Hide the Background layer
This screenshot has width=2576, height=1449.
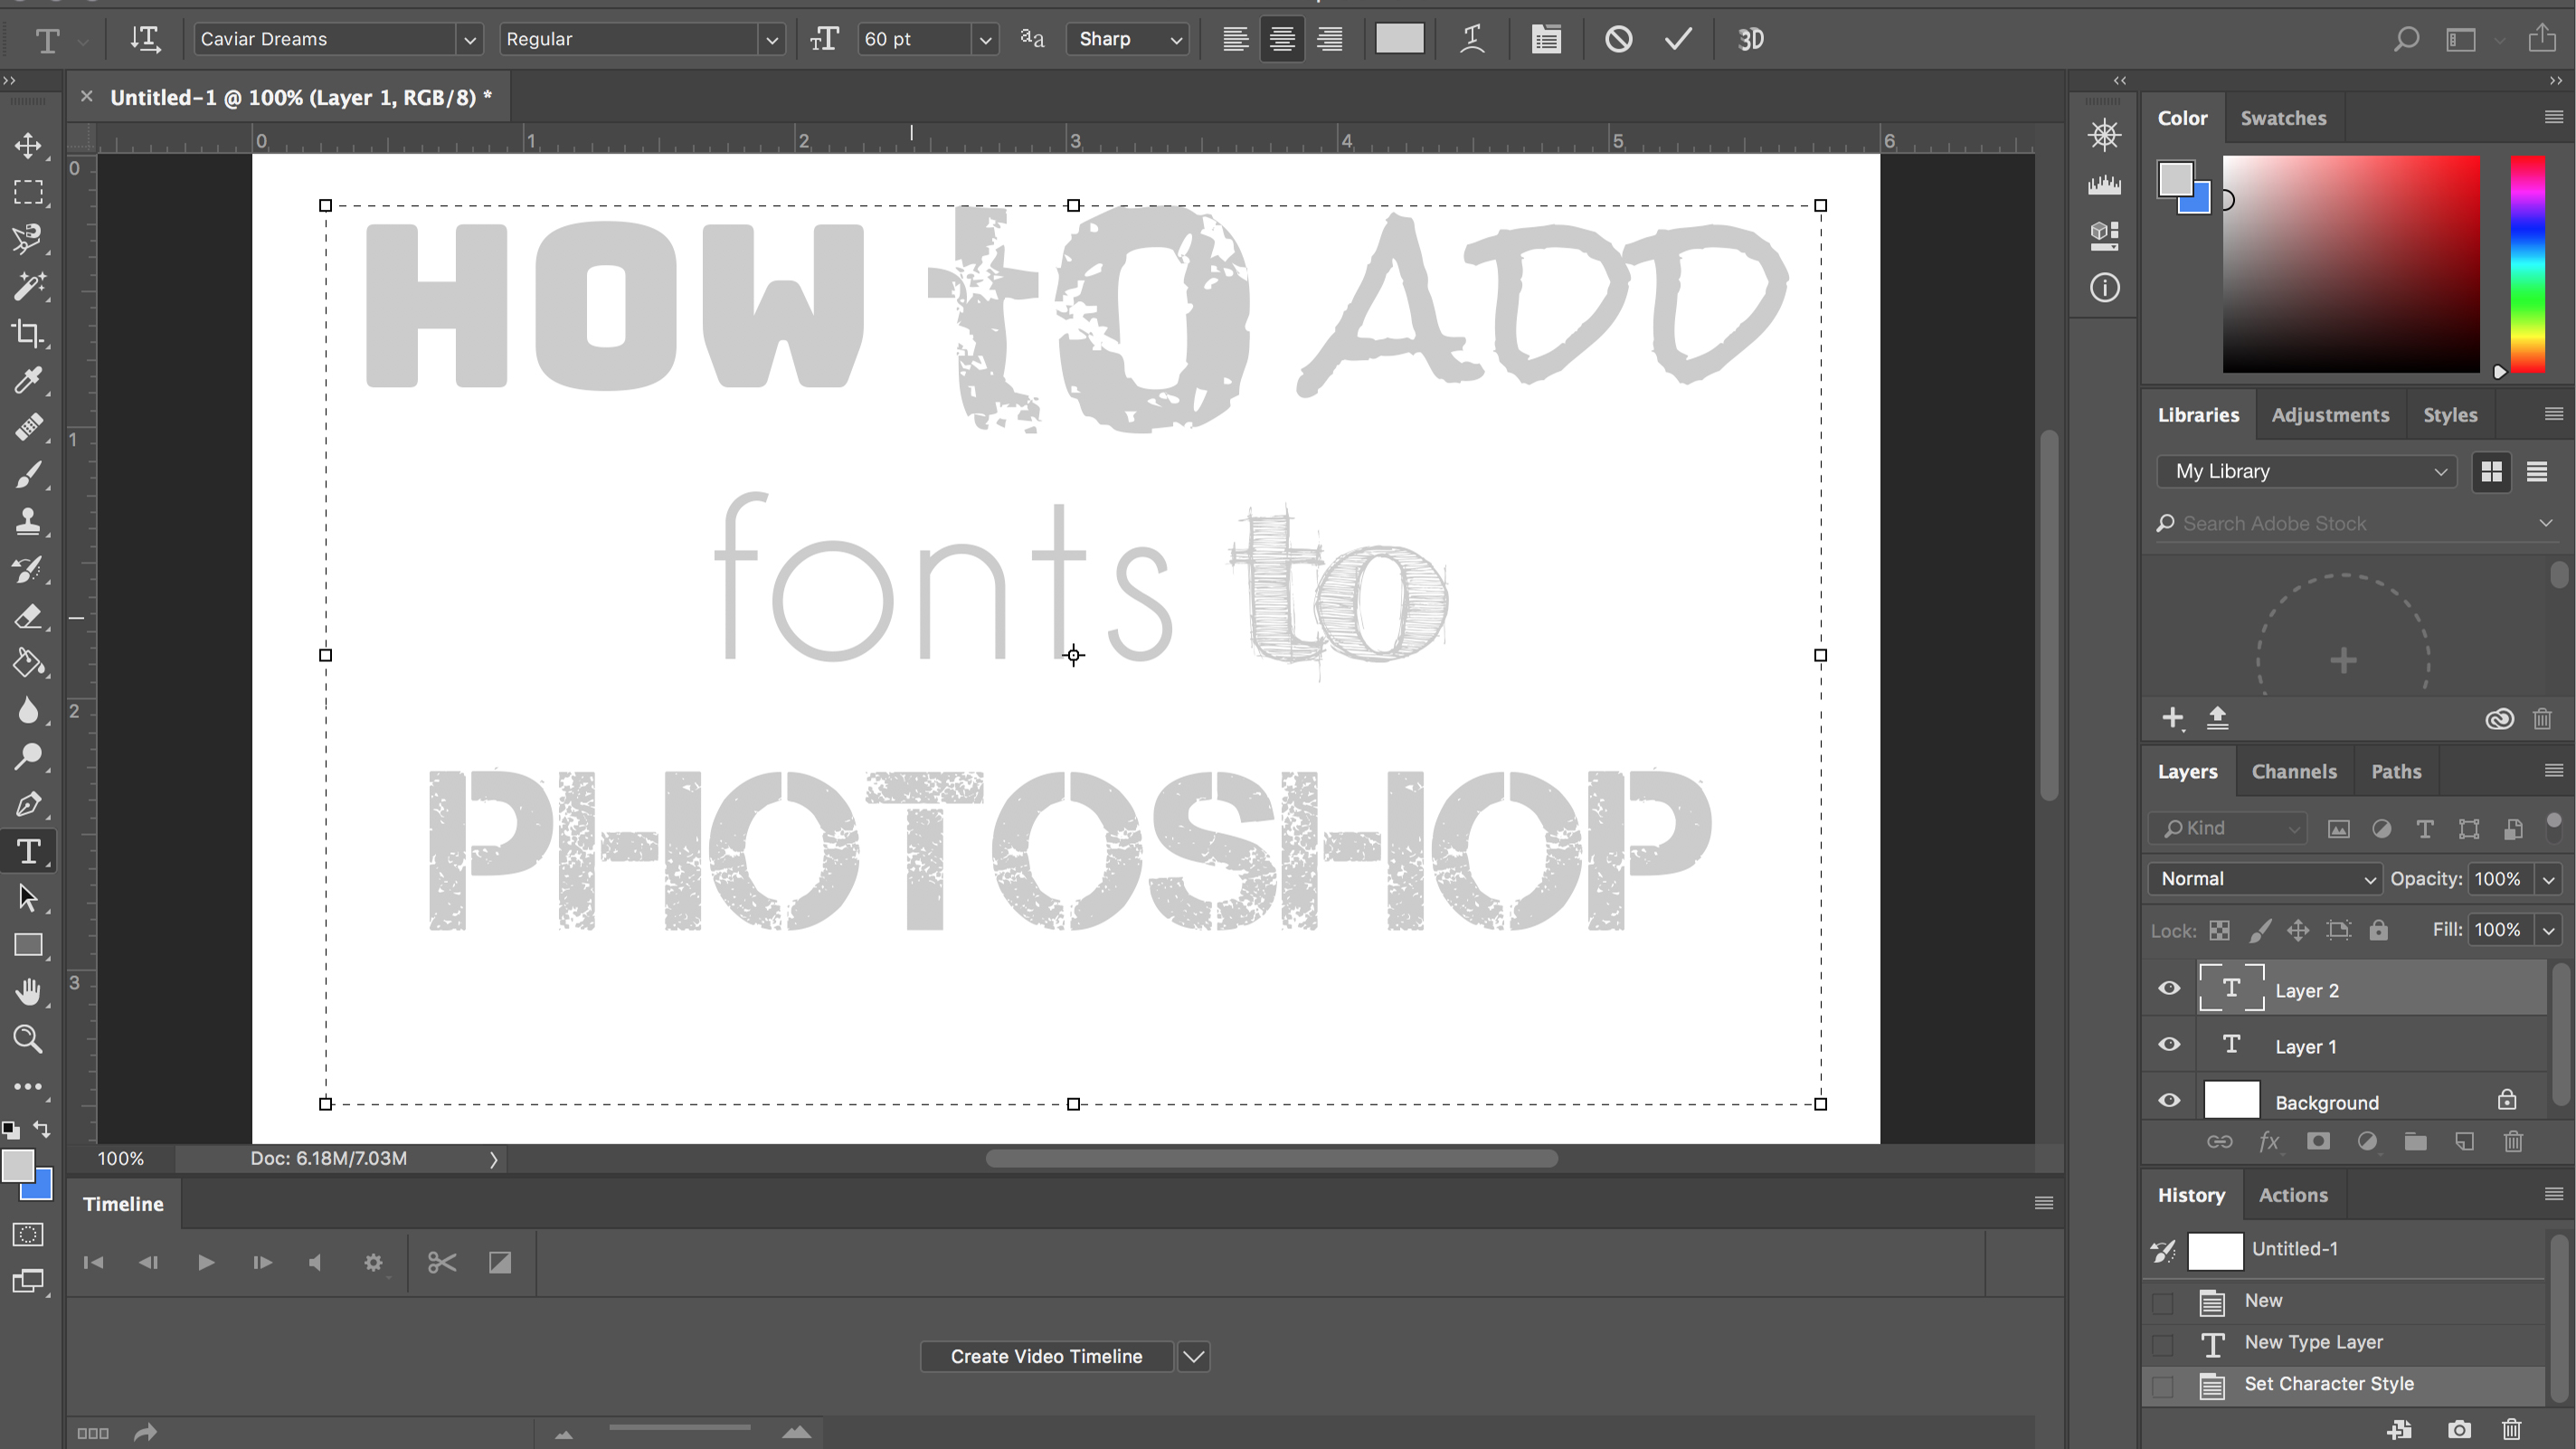pos(2171,1101)
